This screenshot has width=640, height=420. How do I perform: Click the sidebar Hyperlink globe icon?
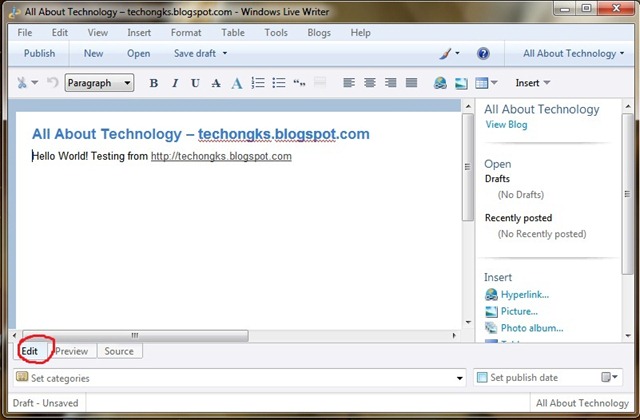491,294
